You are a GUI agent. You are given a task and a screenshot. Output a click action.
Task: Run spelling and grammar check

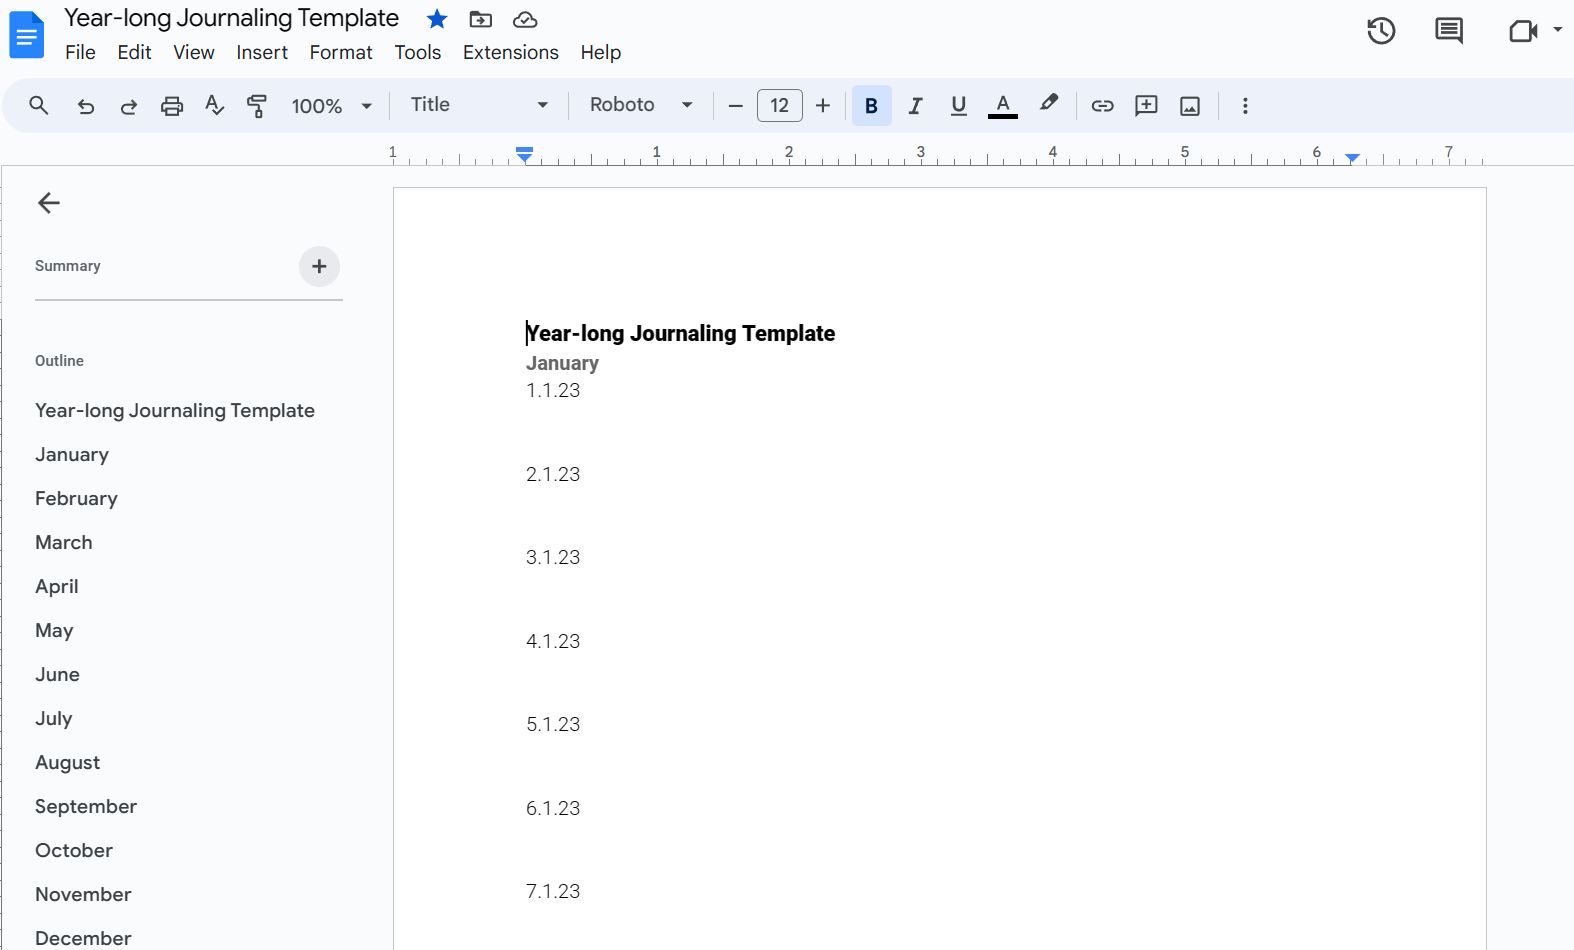tap(214, 105)
